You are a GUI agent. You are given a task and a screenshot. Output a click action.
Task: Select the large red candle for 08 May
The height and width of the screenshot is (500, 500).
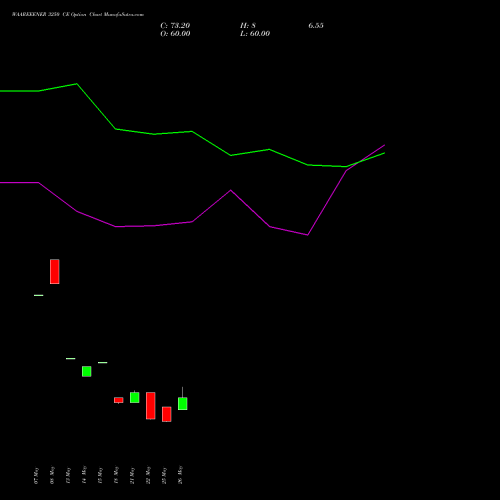click(x=55, y=272)
